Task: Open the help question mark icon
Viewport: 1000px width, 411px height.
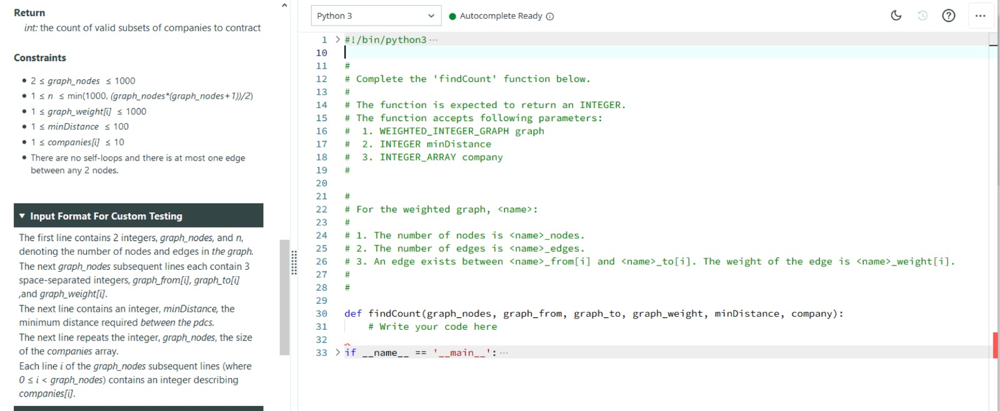Action: pyautogui.click(x=949, y=16)
